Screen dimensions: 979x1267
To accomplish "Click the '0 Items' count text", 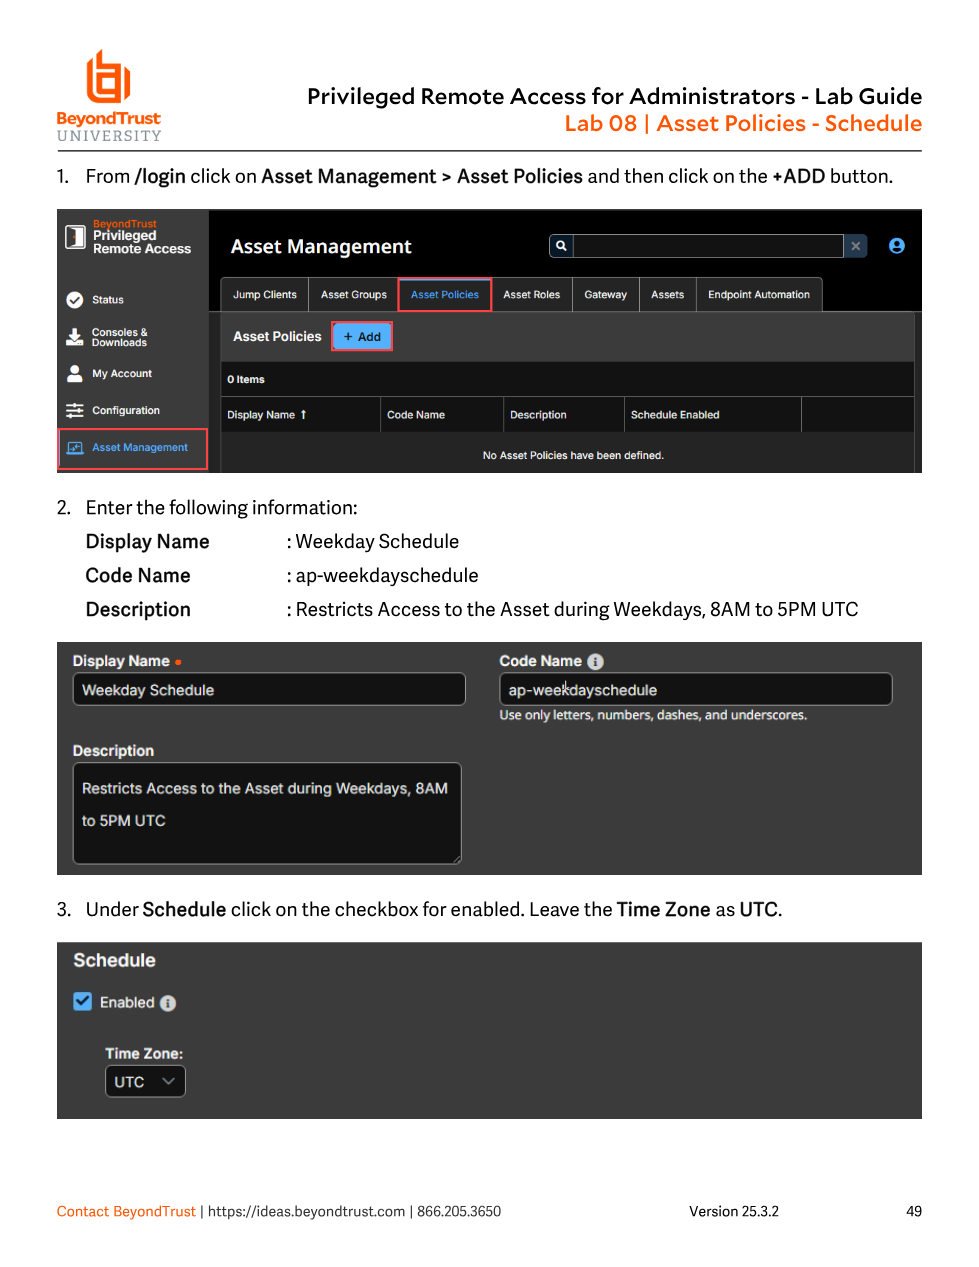I will pos(246,380).
